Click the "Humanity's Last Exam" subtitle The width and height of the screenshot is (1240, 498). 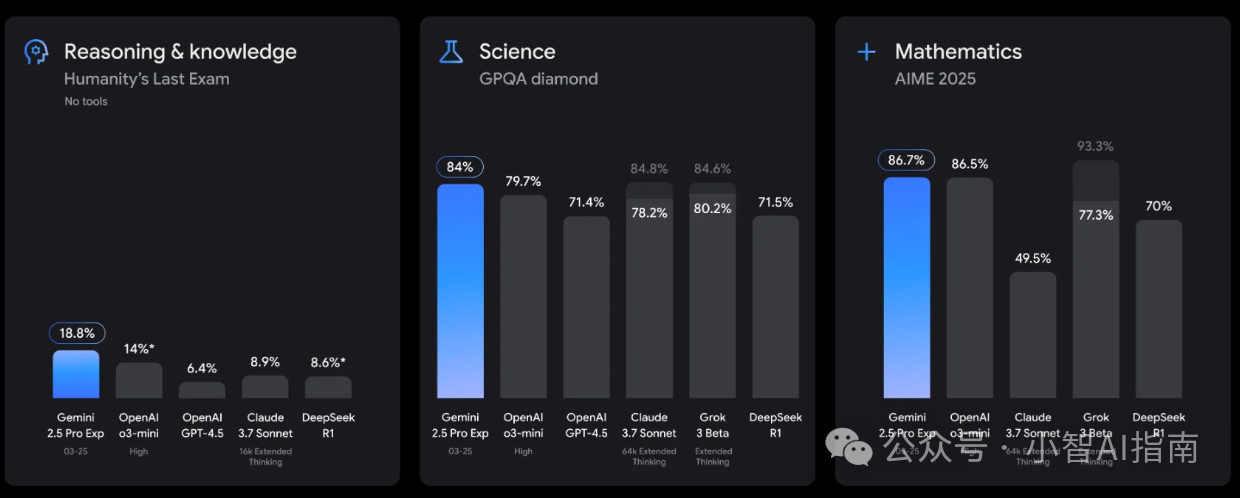pos(147,79)
